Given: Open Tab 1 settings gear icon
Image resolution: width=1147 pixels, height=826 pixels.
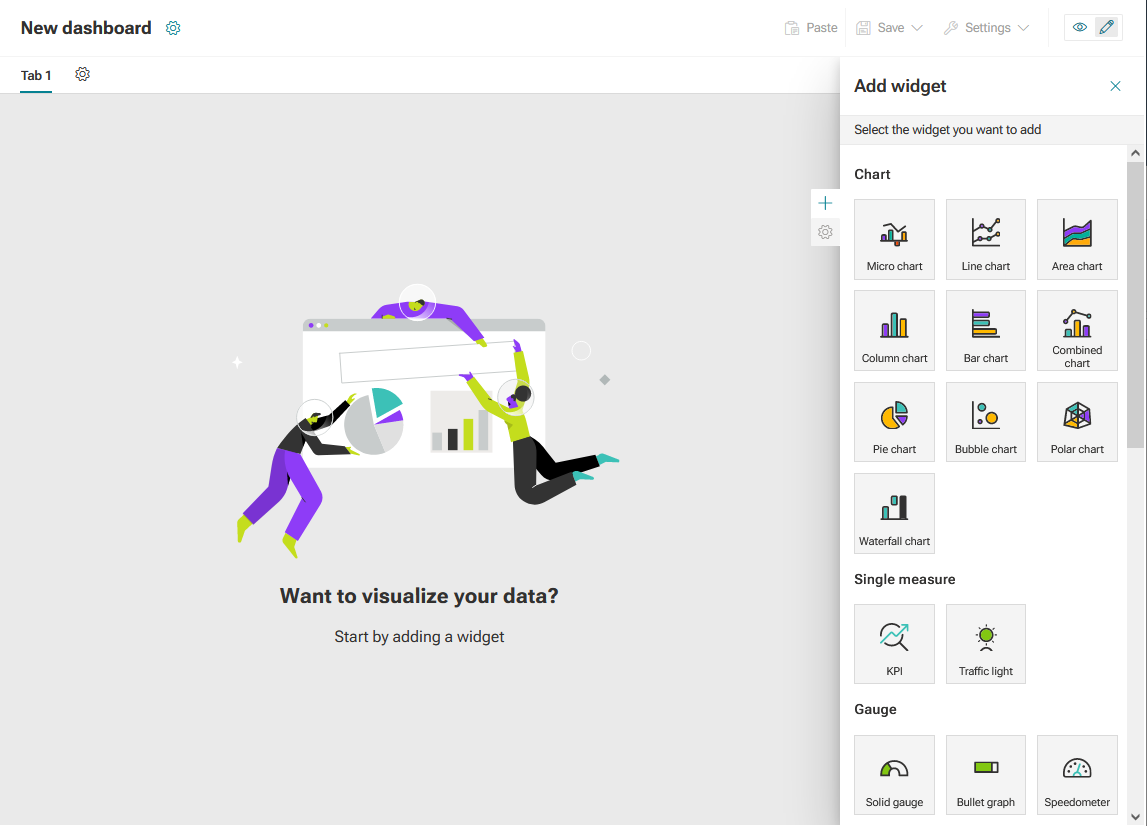Looking at the screenshot, I should pyautogui.click(x=83, y=74).
